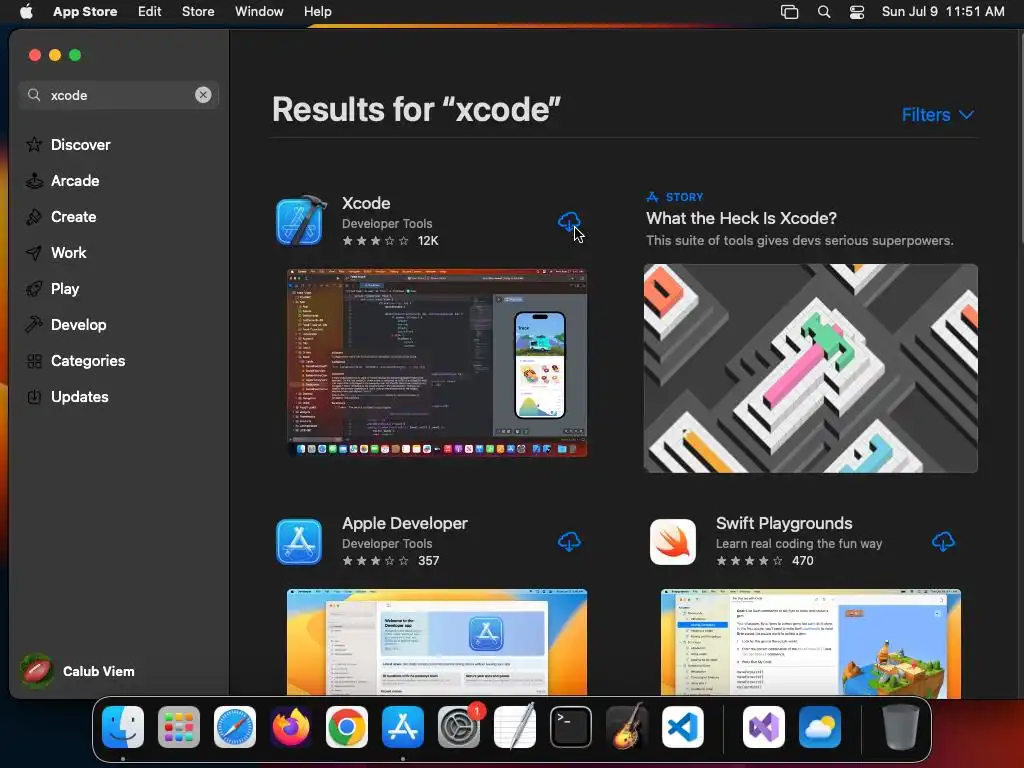Viewport: 1024px width, 768px height.
Task: Open Swift Playgrounds screenshot preview
Action: pos(810,643)
